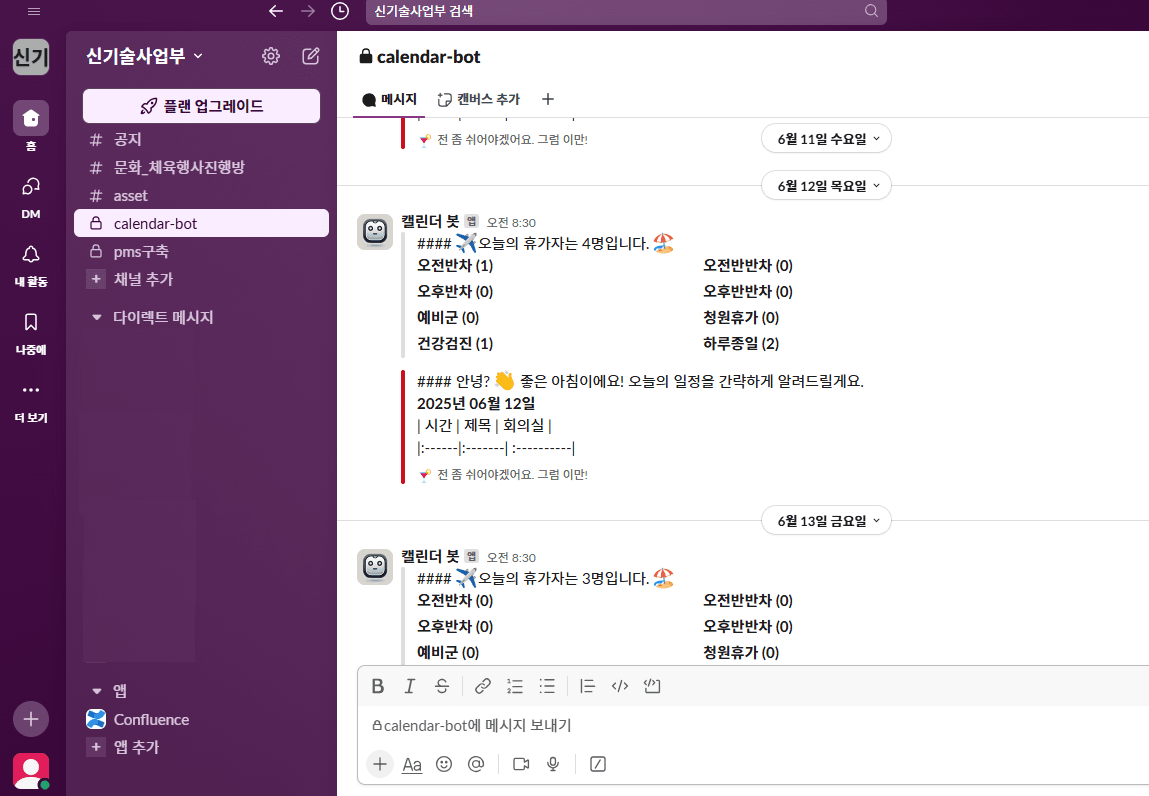The height and width of the screenshot is (796, 1149).
Task: Open the 신기술사업부 workspace menu
Action: (144, 56)
